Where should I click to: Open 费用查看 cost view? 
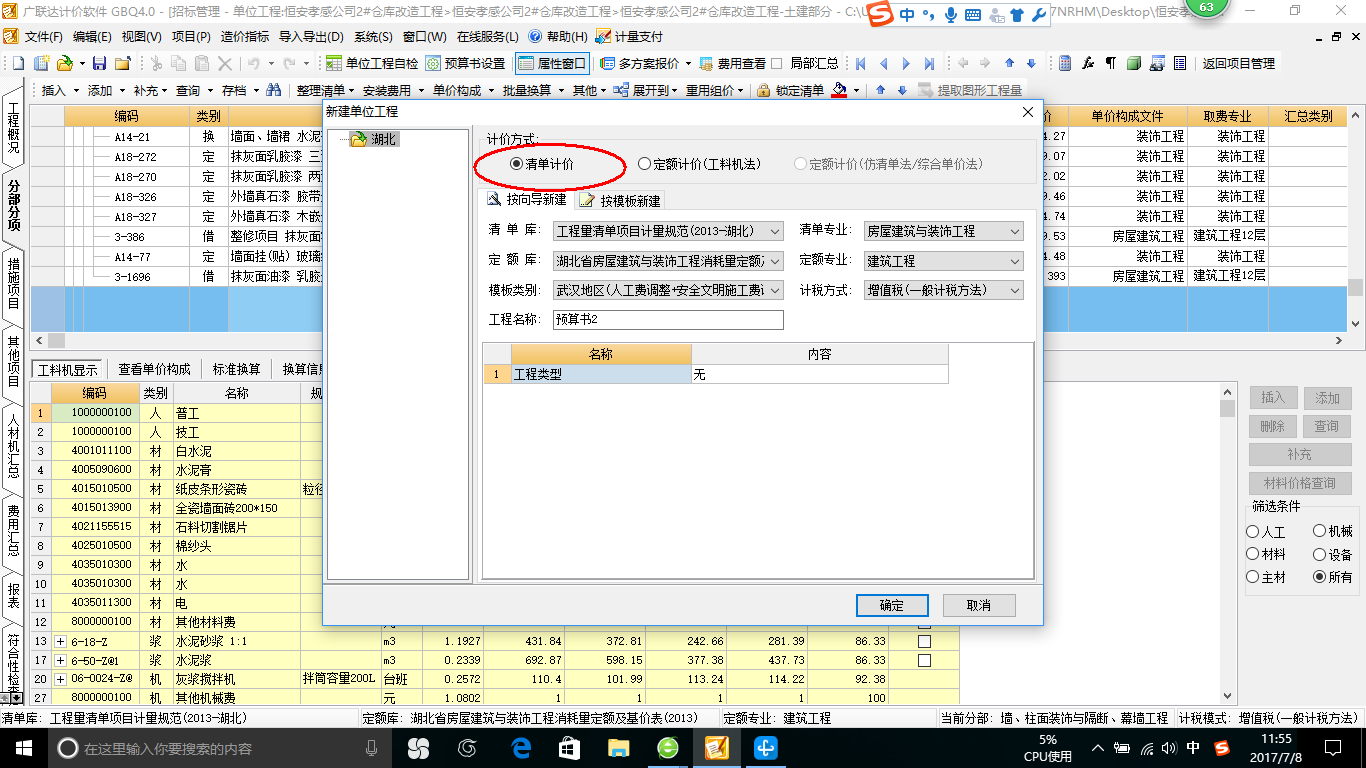(733, 63)
